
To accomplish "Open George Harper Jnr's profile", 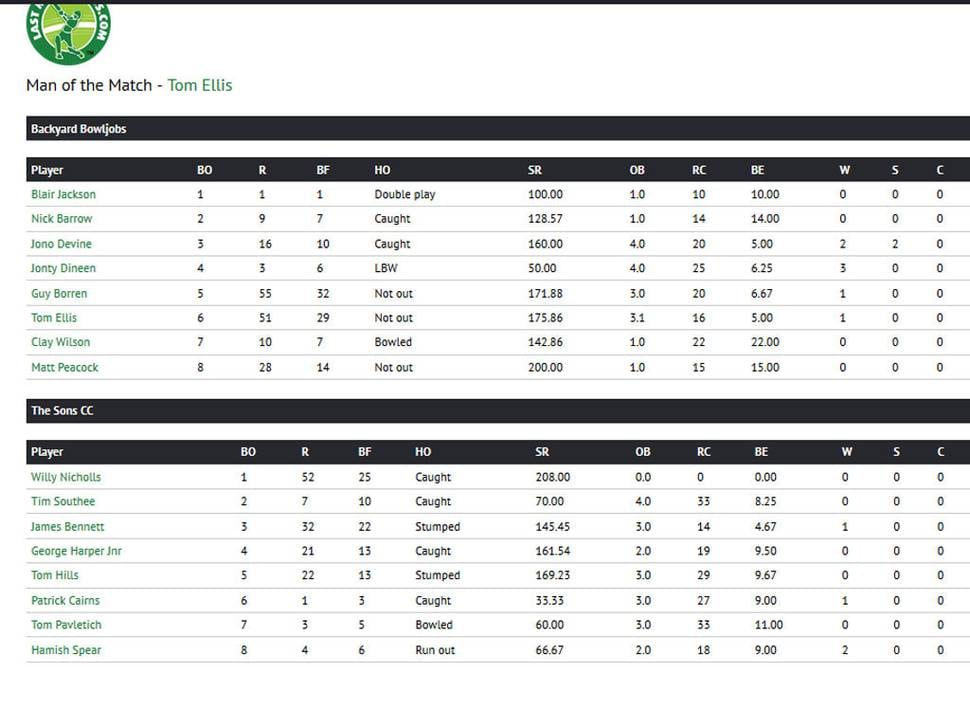I will click(76, 551).
